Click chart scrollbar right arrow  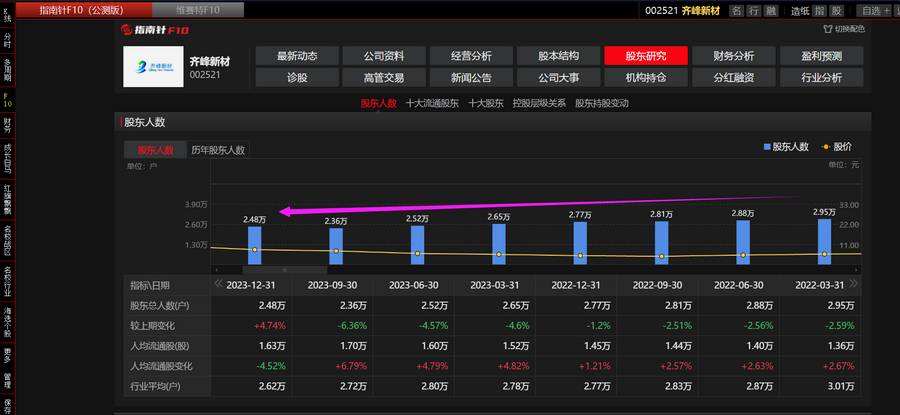[x=856, y=270]
